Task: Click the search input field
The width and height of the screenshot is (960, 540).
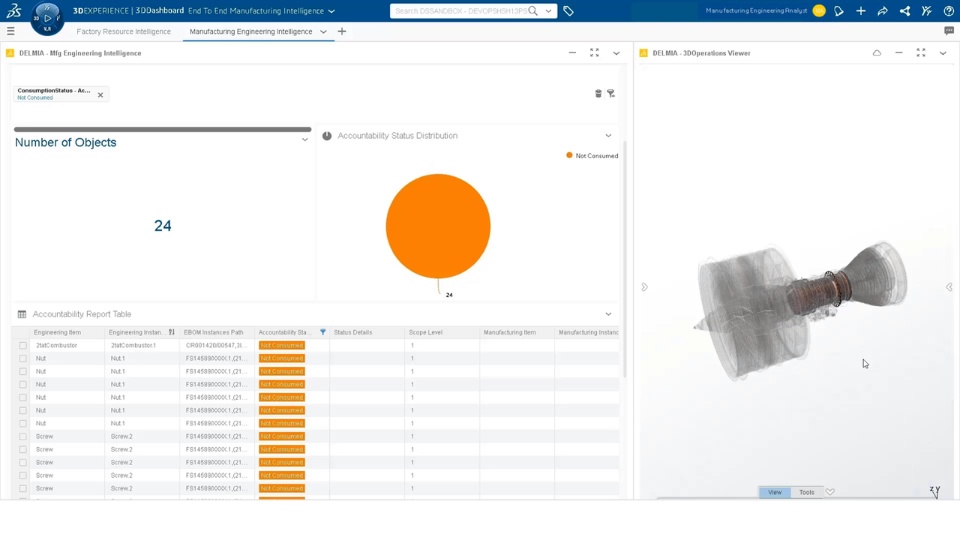Action: coord(460,11)
